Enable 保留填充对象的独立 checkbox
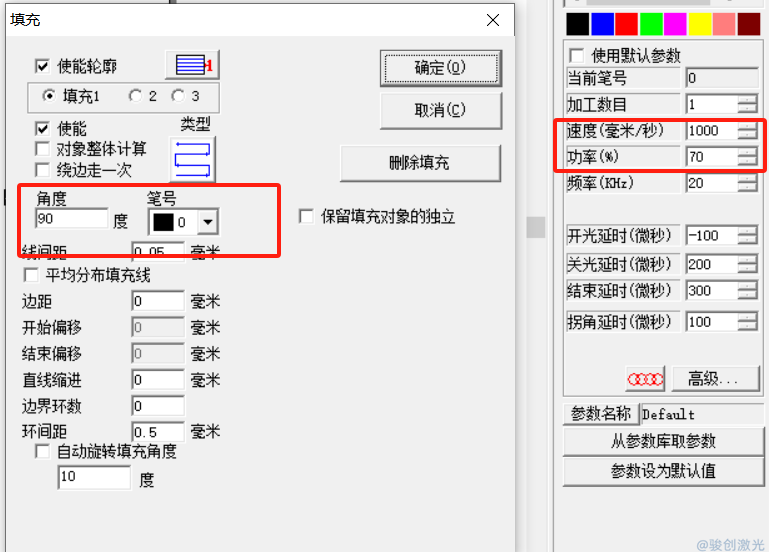This screenshot has width=769, height=552. [307, 216]
